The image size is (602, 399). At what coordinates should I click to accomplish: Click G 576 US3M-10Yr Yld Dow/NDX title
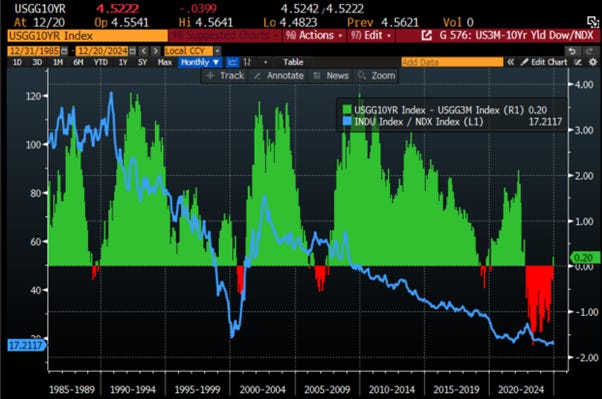(516, 36)
